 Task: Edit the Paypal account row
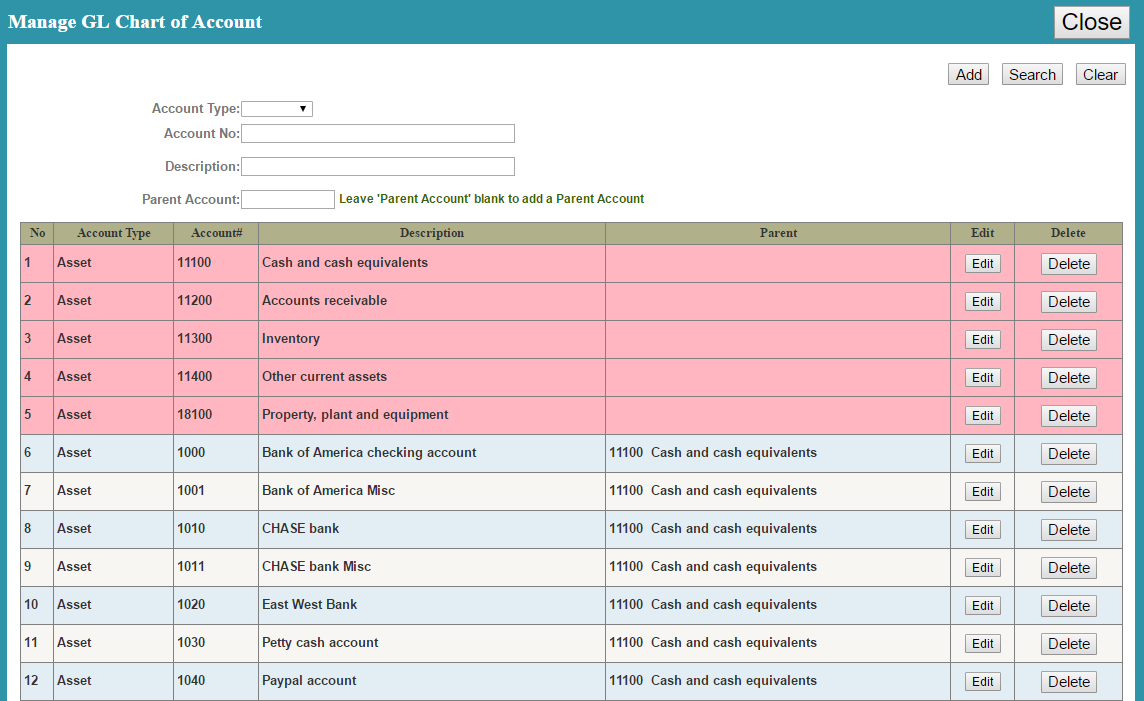pos(982,682)
